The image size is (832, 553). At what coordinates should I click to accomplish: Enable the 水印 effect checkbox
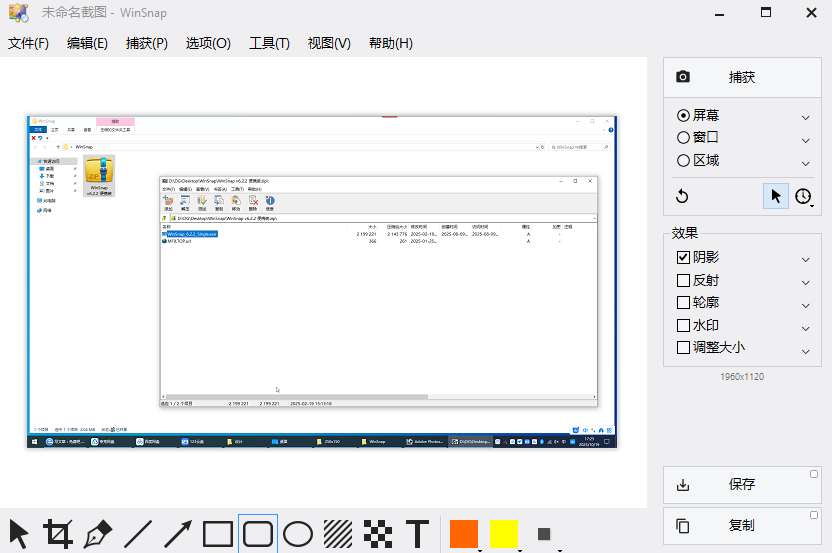coord(683,325)
